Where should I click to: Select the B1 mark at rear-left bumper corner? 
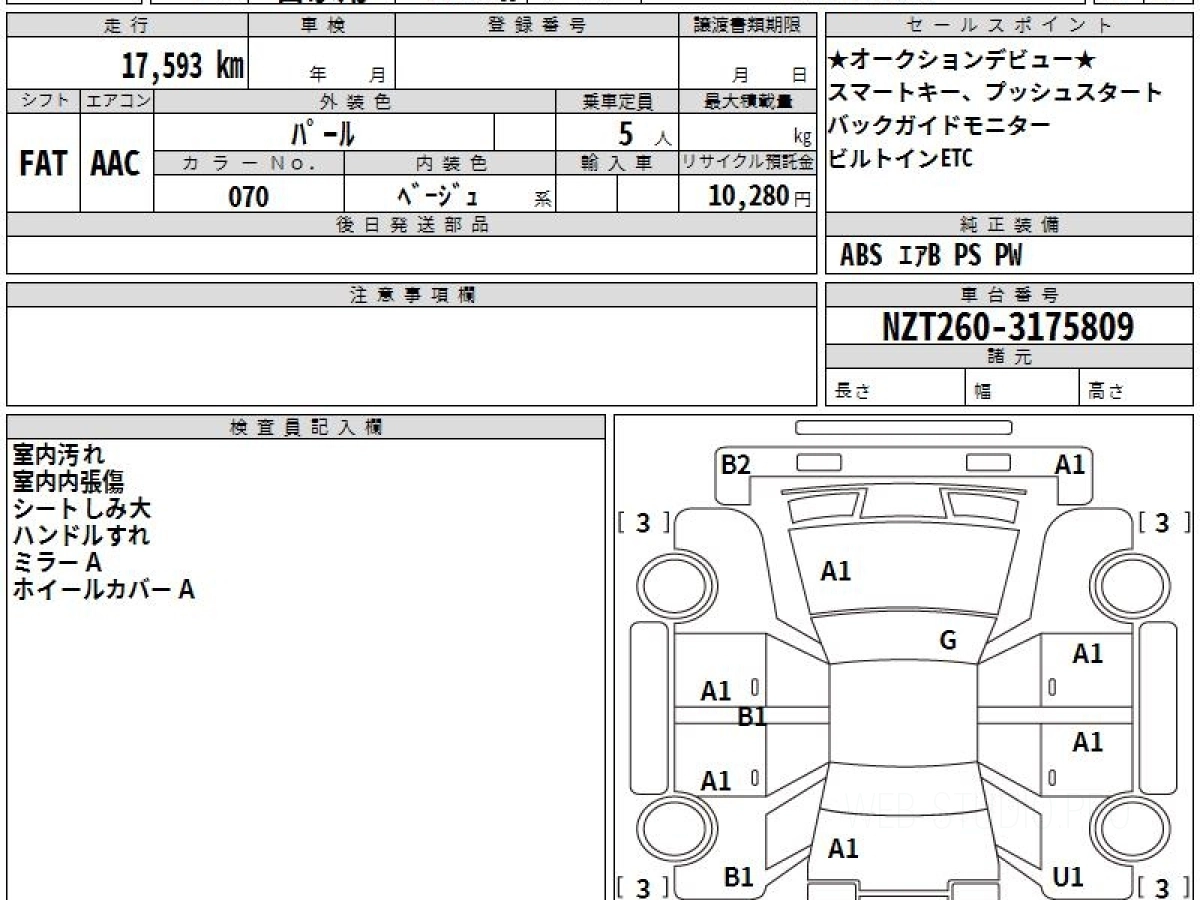pyautogui.click(x=738, y=877)
